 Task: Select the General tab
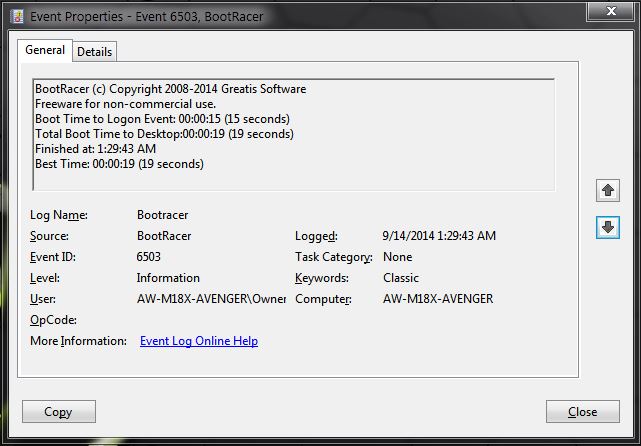(x=45, y=50)
